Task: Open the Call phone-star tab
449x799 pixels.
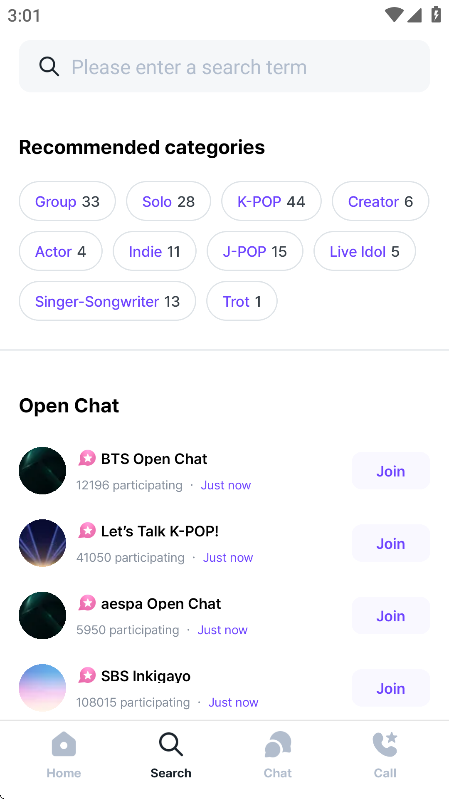Action: point(385,744)
